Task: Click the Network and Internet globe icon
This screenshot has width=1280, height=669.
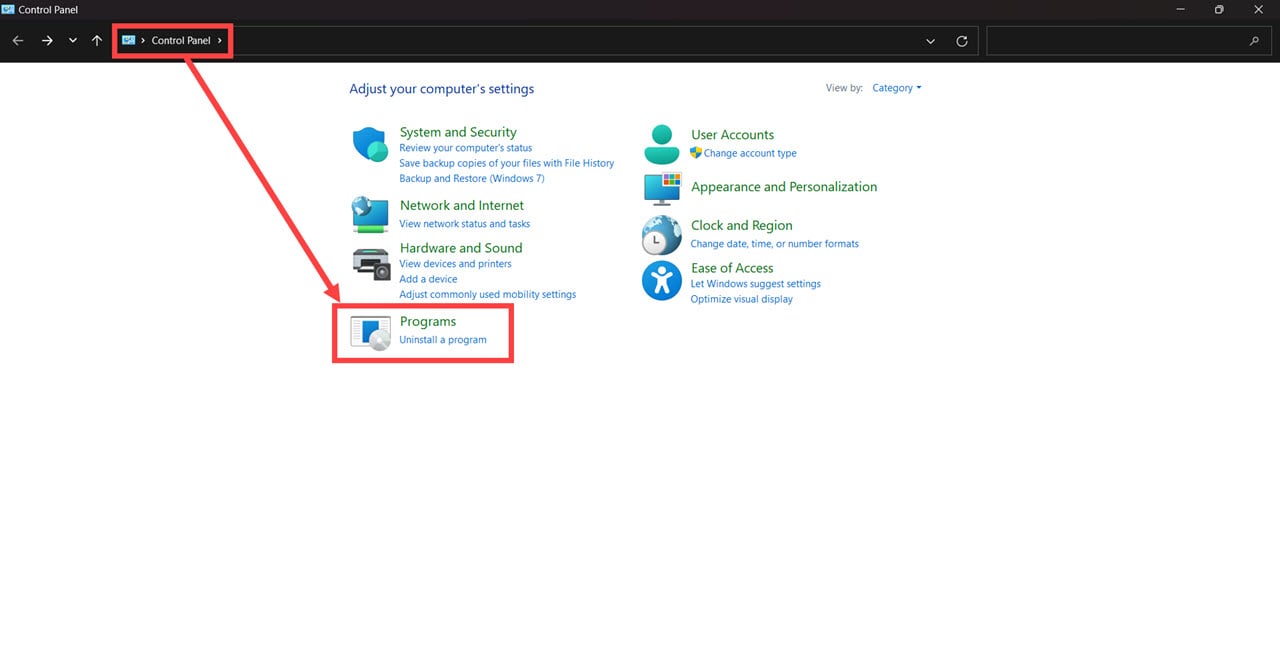Action: pyautogui.click(x=370, y=214)
